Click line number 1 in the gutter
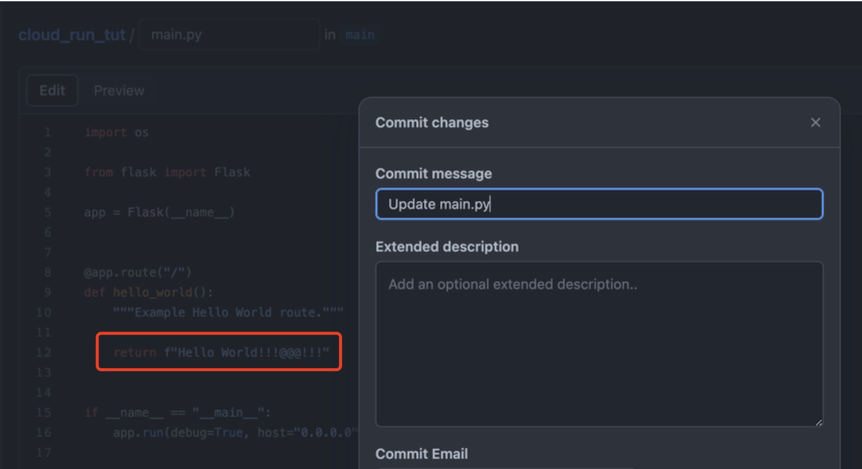Image resolution: width=862 pixels, height=469 pixels. coord(48,133)
